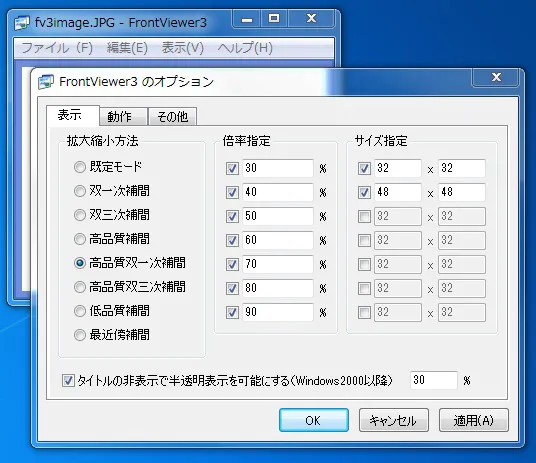This screenshot has height=463, width=536.
Task: Click the 90 zoom ratio input field
Action: coord(278,312)
